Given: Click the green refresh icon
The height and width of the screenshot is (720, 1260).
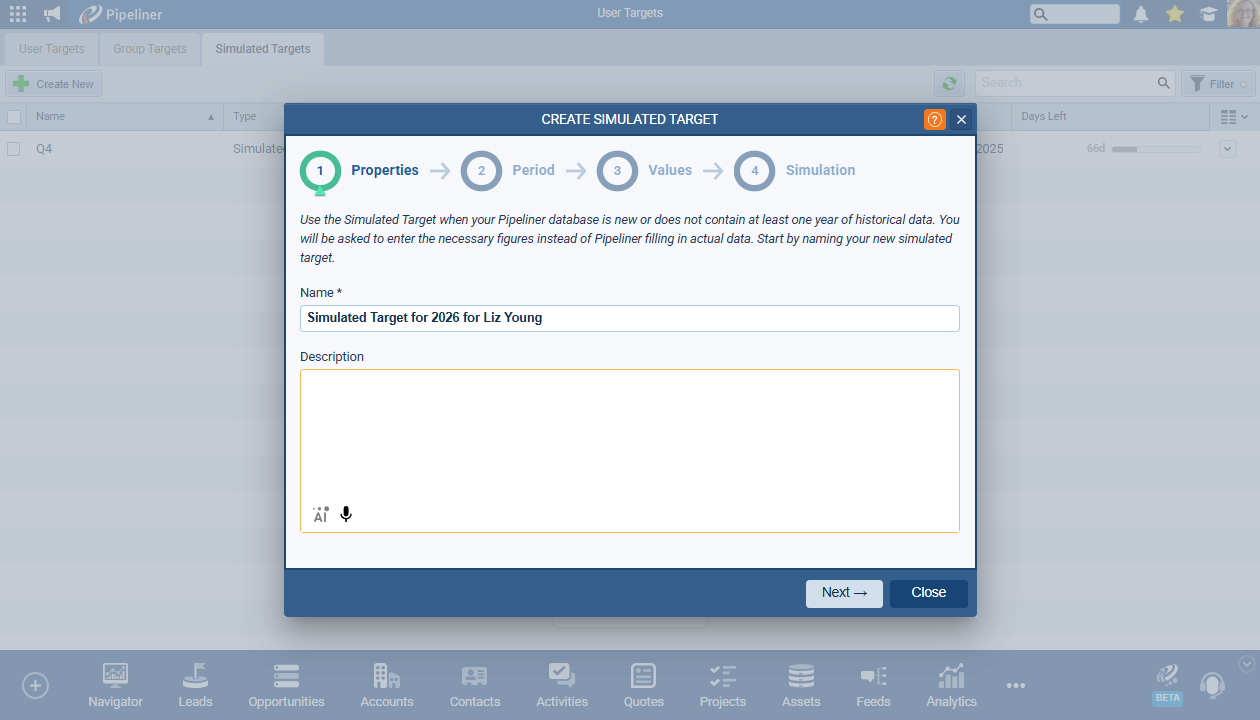Looking at the screenshot, I should pos(949,84).
